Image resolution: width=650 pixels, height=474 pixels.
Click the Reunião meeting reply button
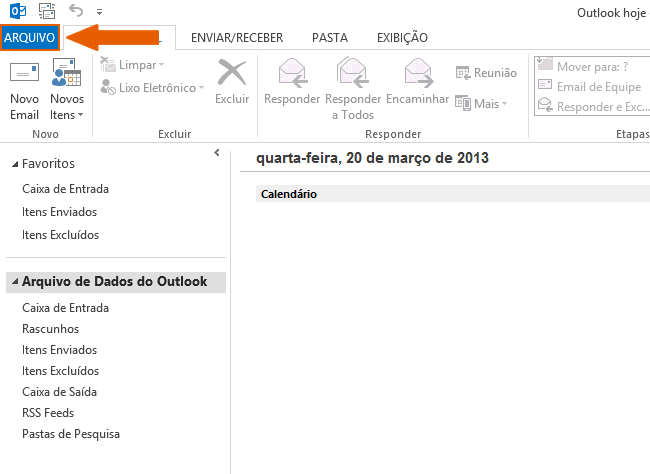pyautogui.click(x=486, y=73)
